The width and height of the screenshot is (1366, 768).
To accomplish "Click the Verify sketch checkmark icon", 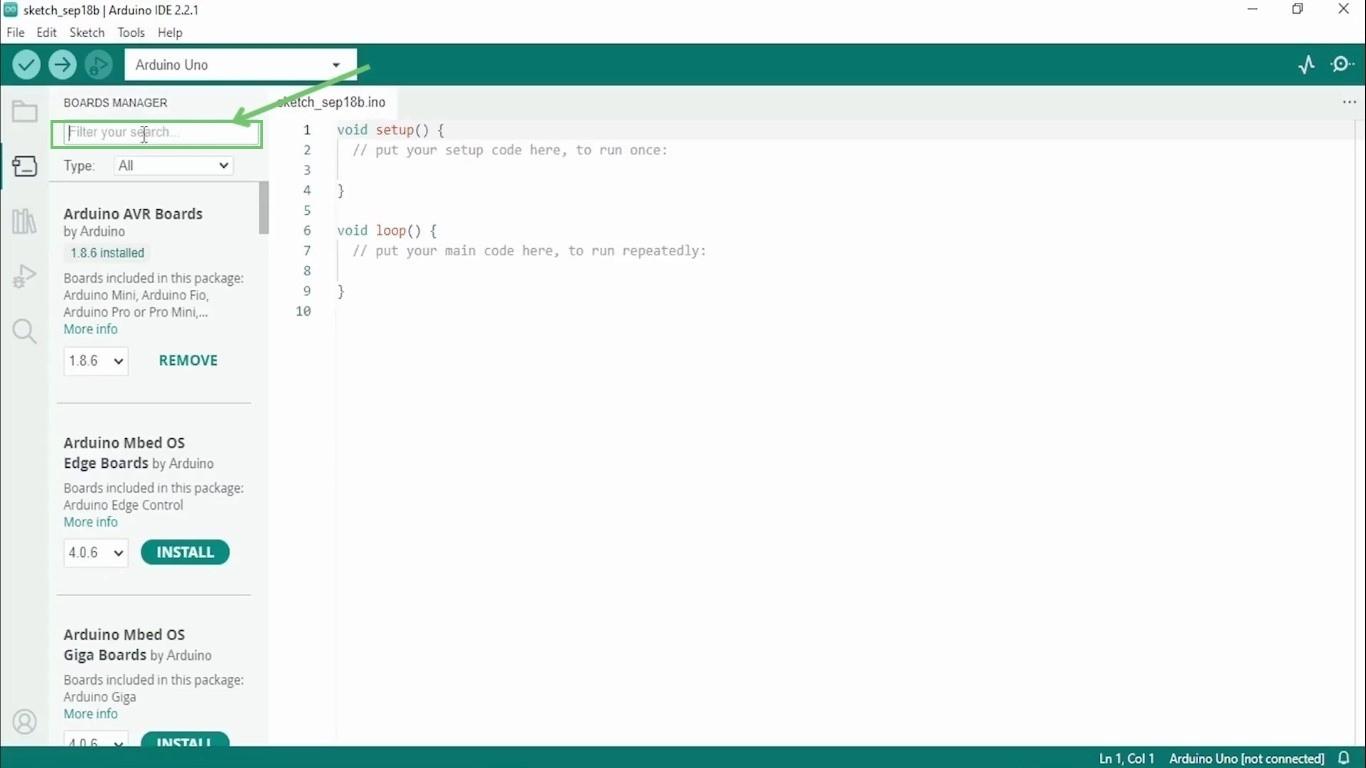I will (x=26, y=64).
